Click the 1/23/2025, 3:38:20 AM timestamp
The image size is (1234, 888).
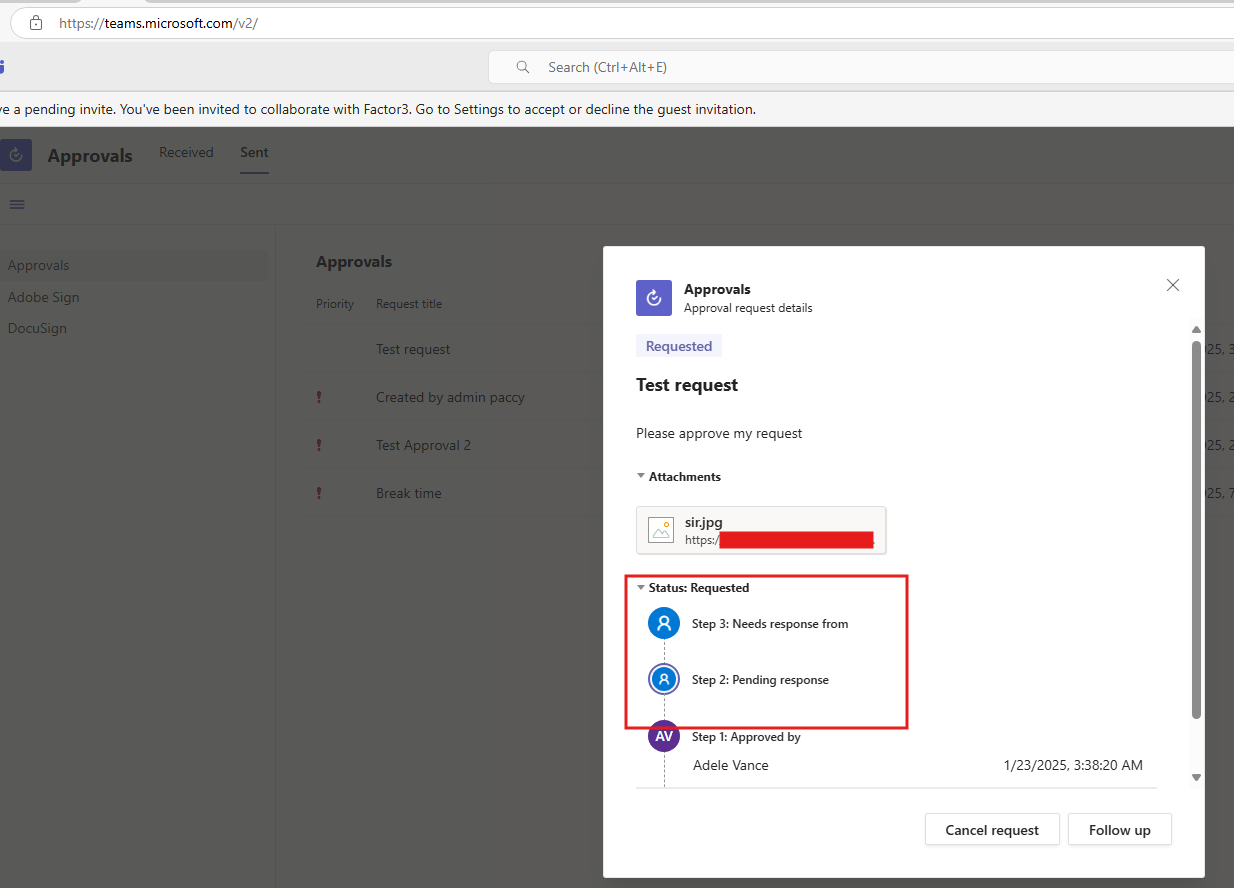point(1073,765)
